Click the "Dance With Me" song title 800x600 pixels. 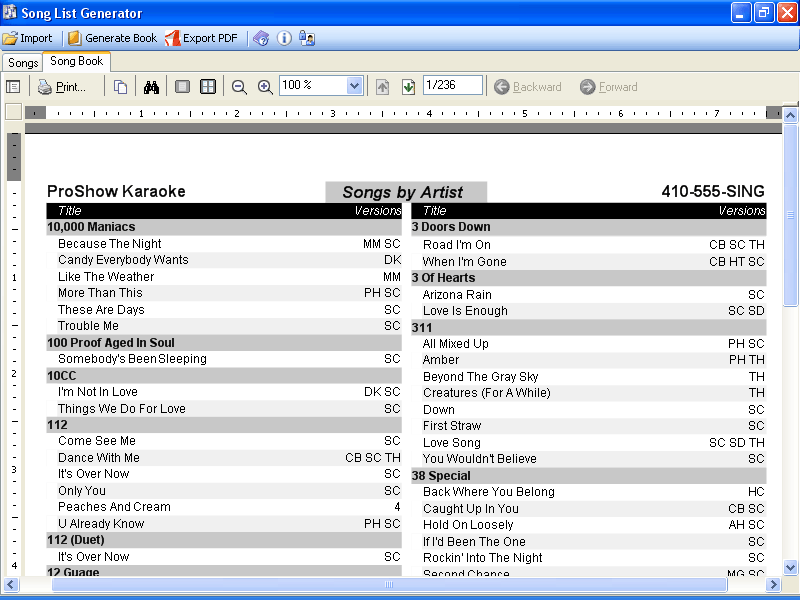[99, 458]
